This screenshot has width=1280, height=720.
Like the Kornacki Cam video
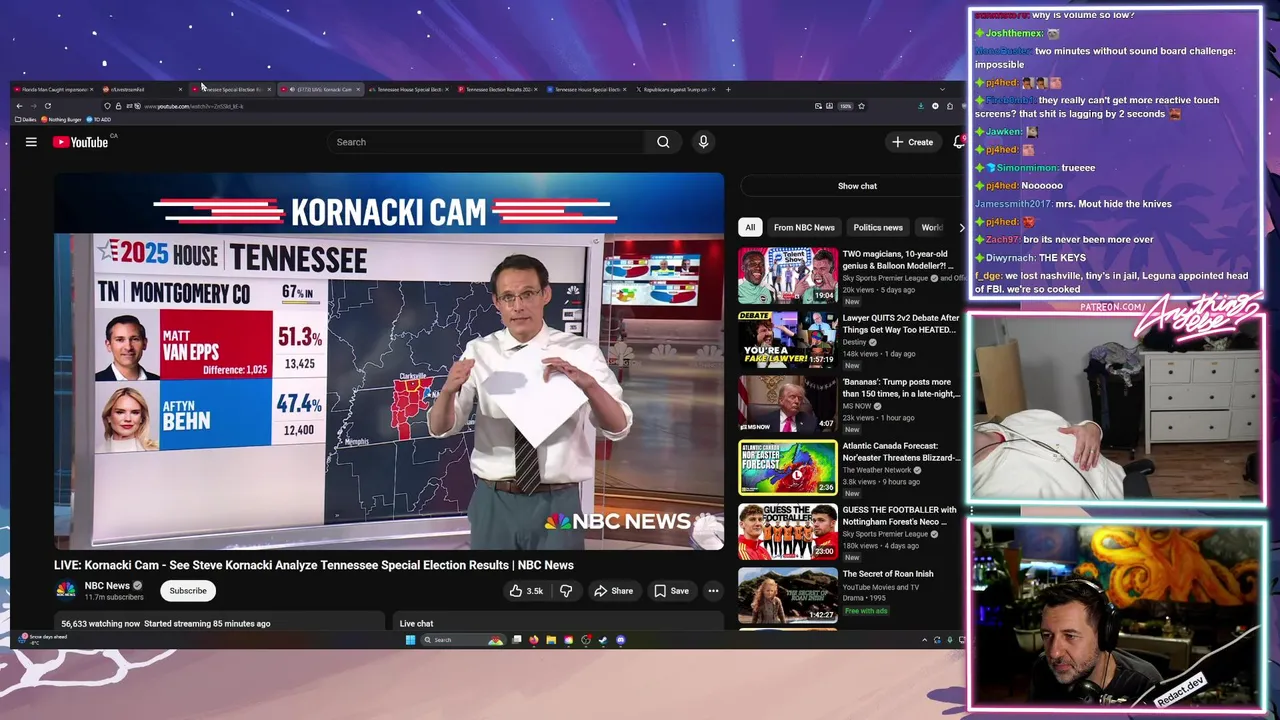pos(526,591)
